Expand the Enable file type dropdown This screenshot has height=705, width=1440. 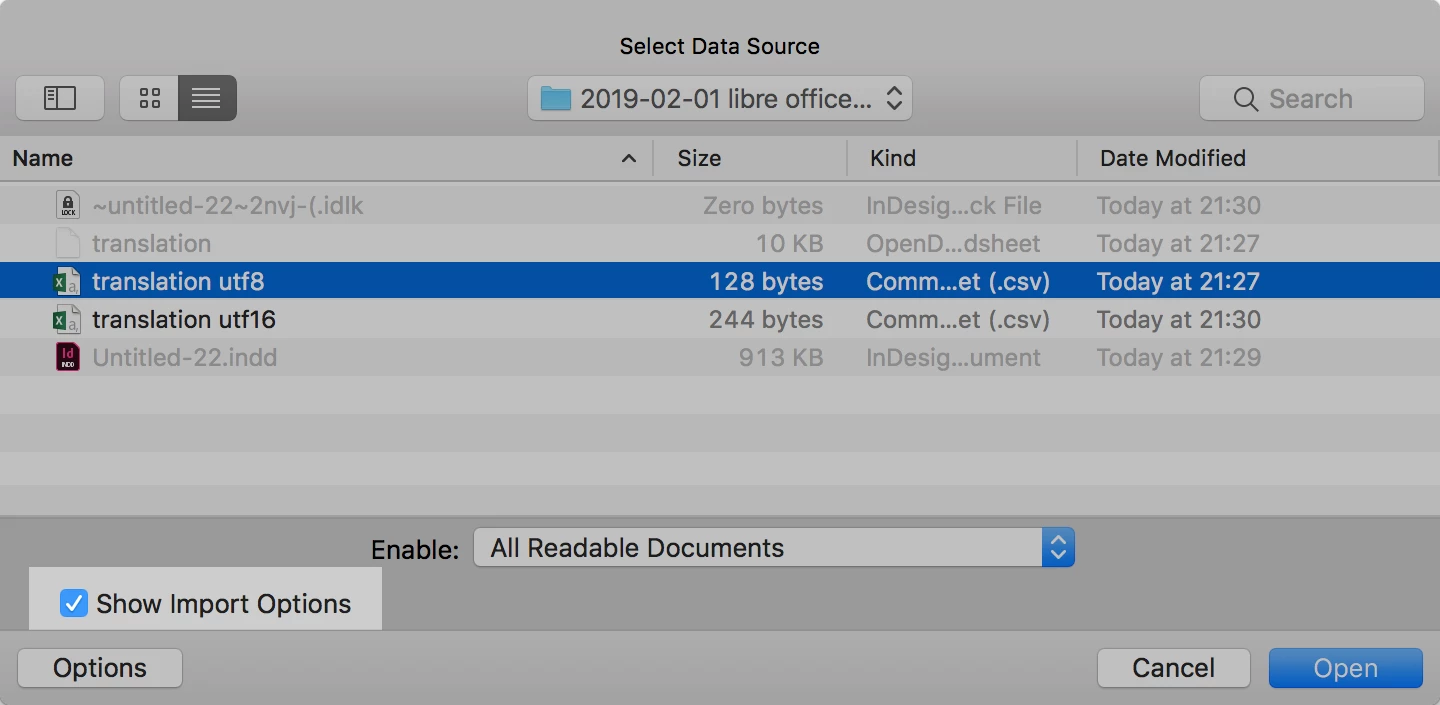click(x=773, y=548)
